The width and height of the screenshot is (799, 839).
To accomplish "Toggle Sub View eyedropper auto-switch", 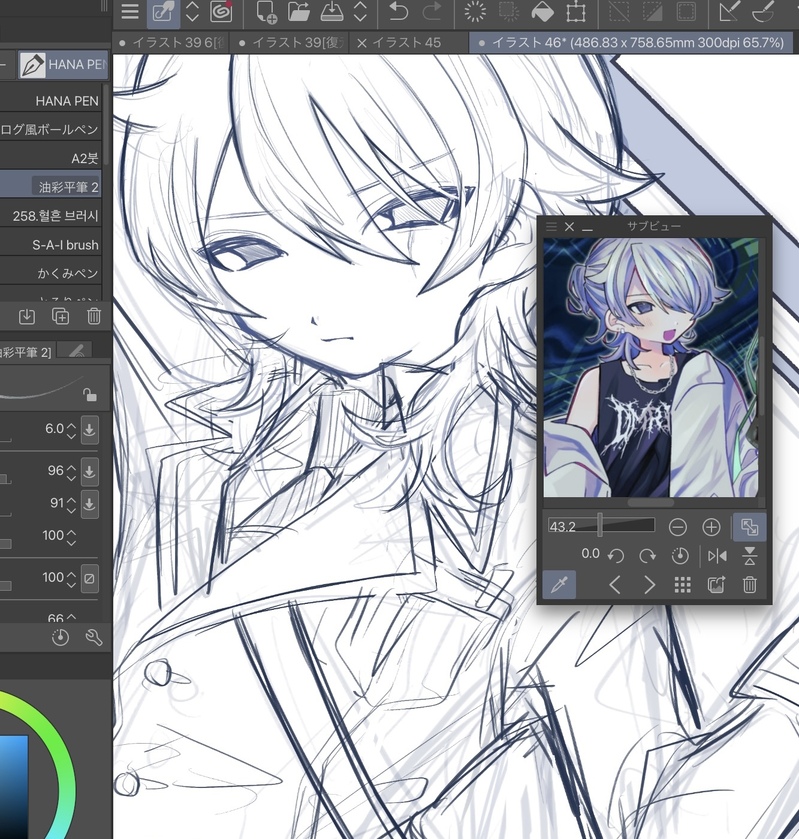I will coord(559,584).
